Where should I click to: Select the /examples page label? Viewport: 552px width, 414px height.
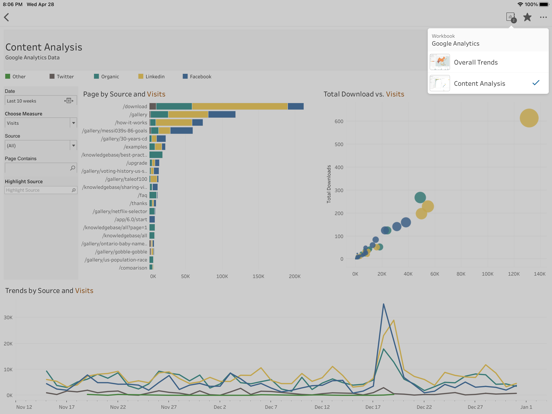pyautogui.click(x=136, y=147)
